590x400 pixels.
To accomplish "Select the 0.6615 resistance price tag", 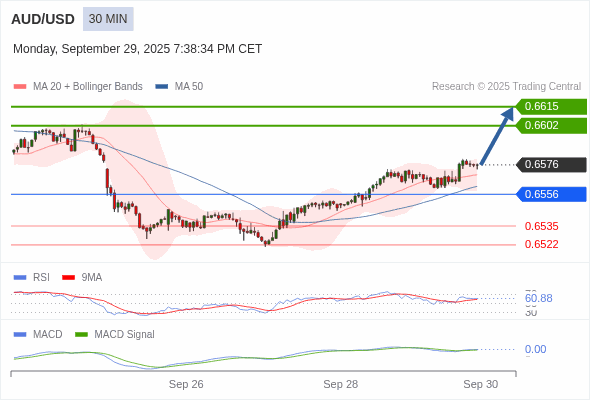I will pos(551,106).
